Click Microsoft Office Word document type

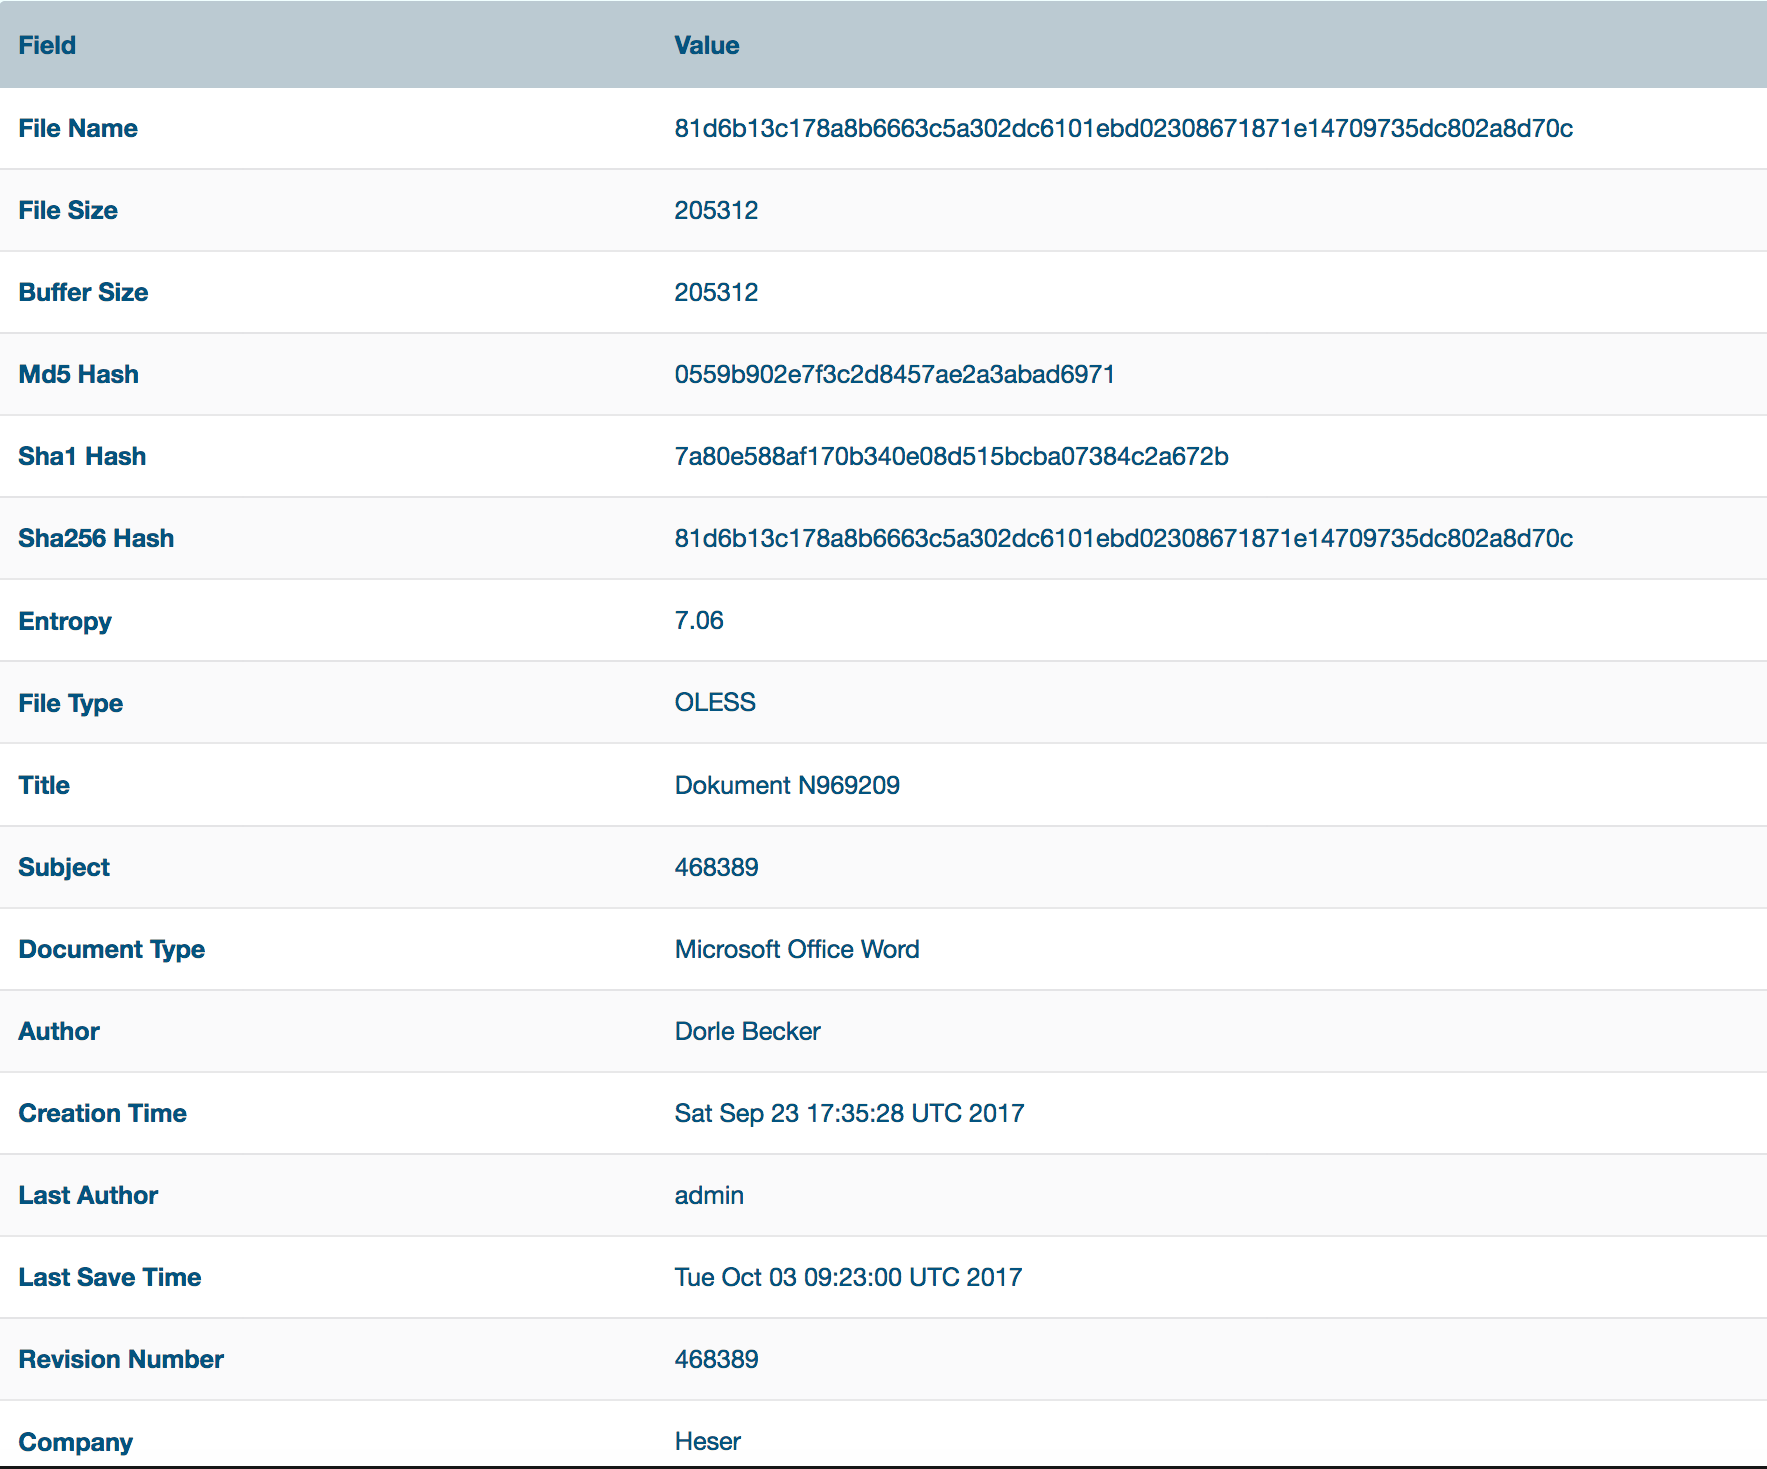click(797, 950)
